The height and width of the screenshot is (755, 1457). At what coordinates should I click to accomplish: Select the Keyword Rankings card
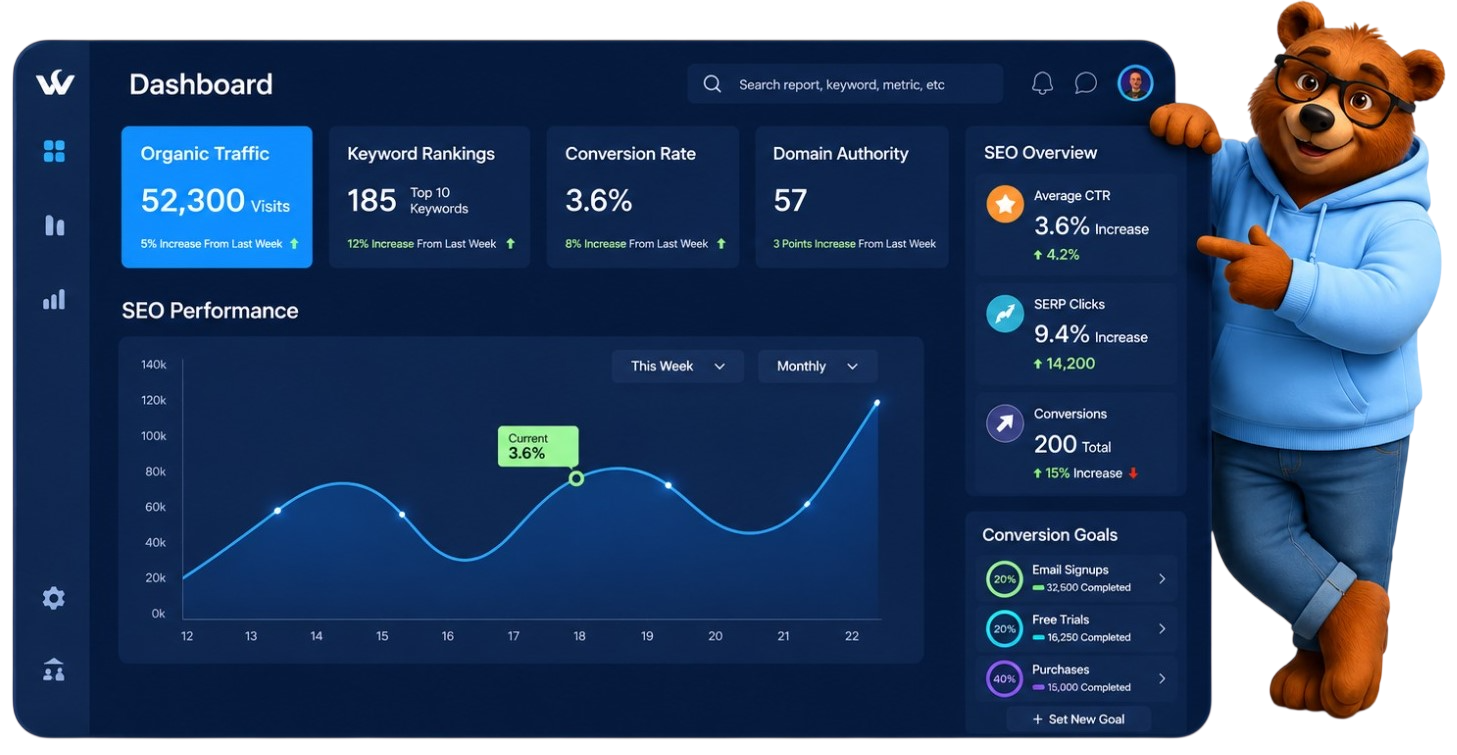(x=430, y=197)
